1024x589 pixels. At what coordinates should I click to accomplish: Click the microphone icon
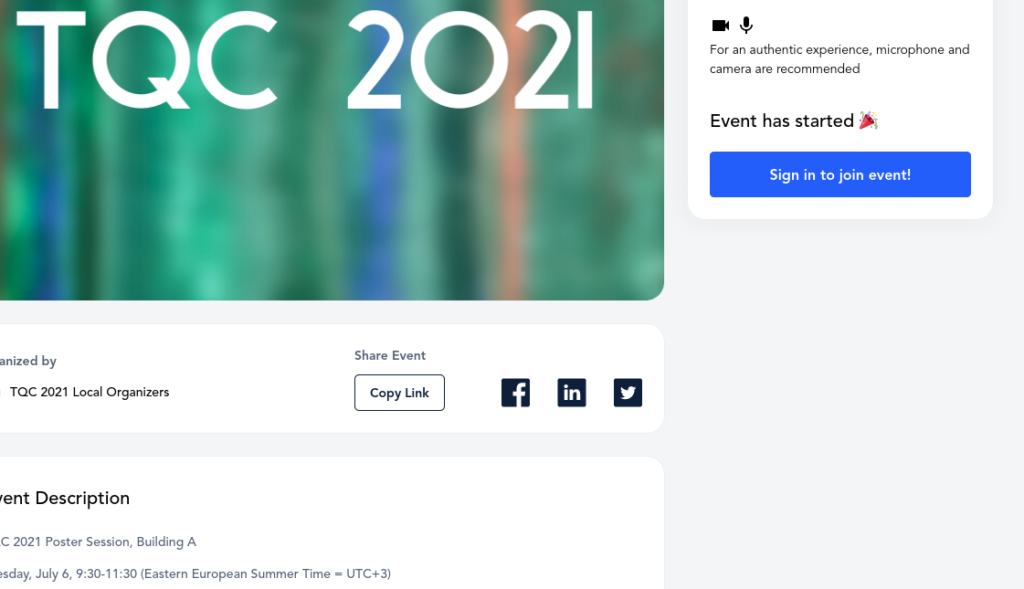[746, 26]
